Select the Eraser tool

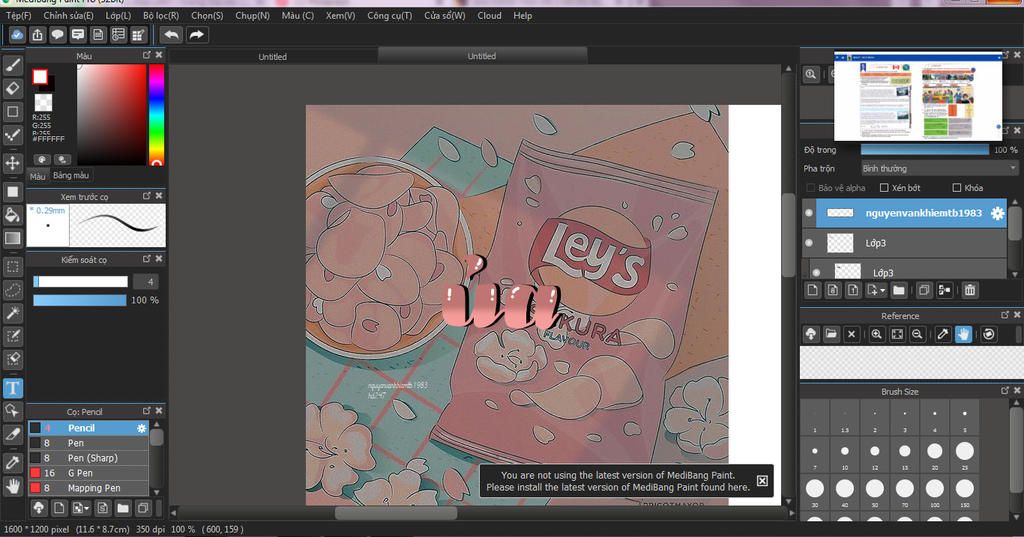[x=13, y=88]
